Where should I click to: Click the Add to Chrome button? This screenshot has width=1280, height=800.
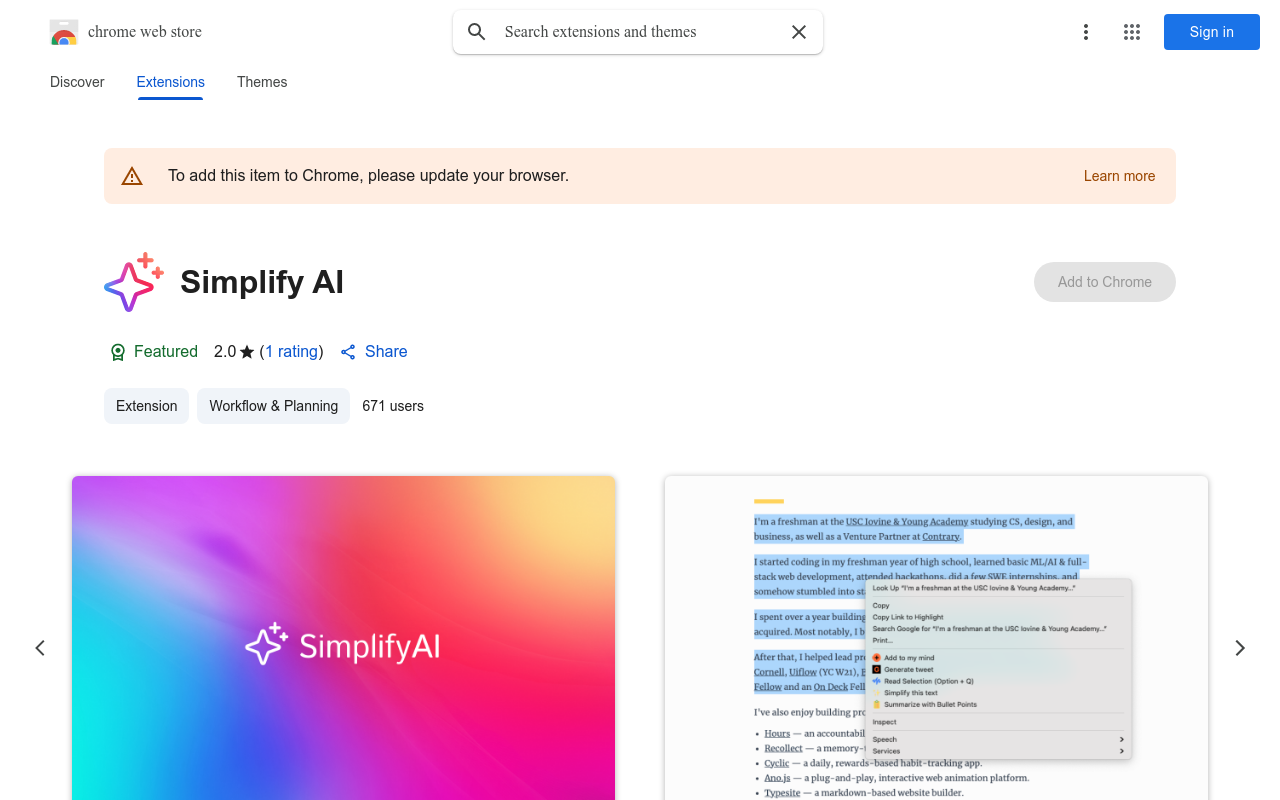[1105, 282]
